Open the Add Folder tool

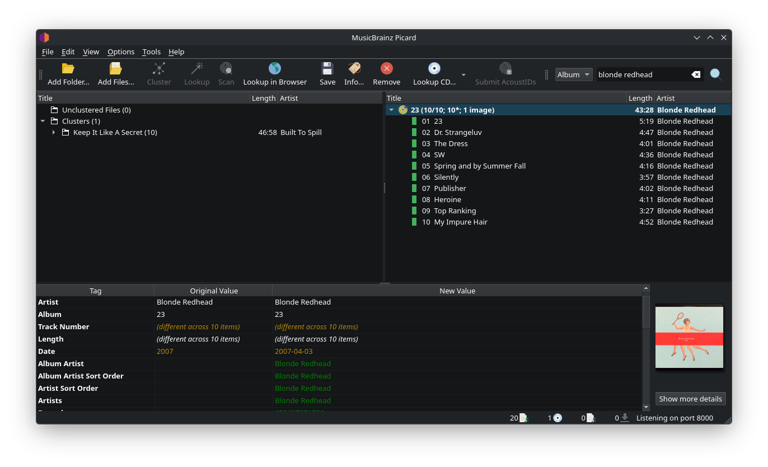coord(68,74)
